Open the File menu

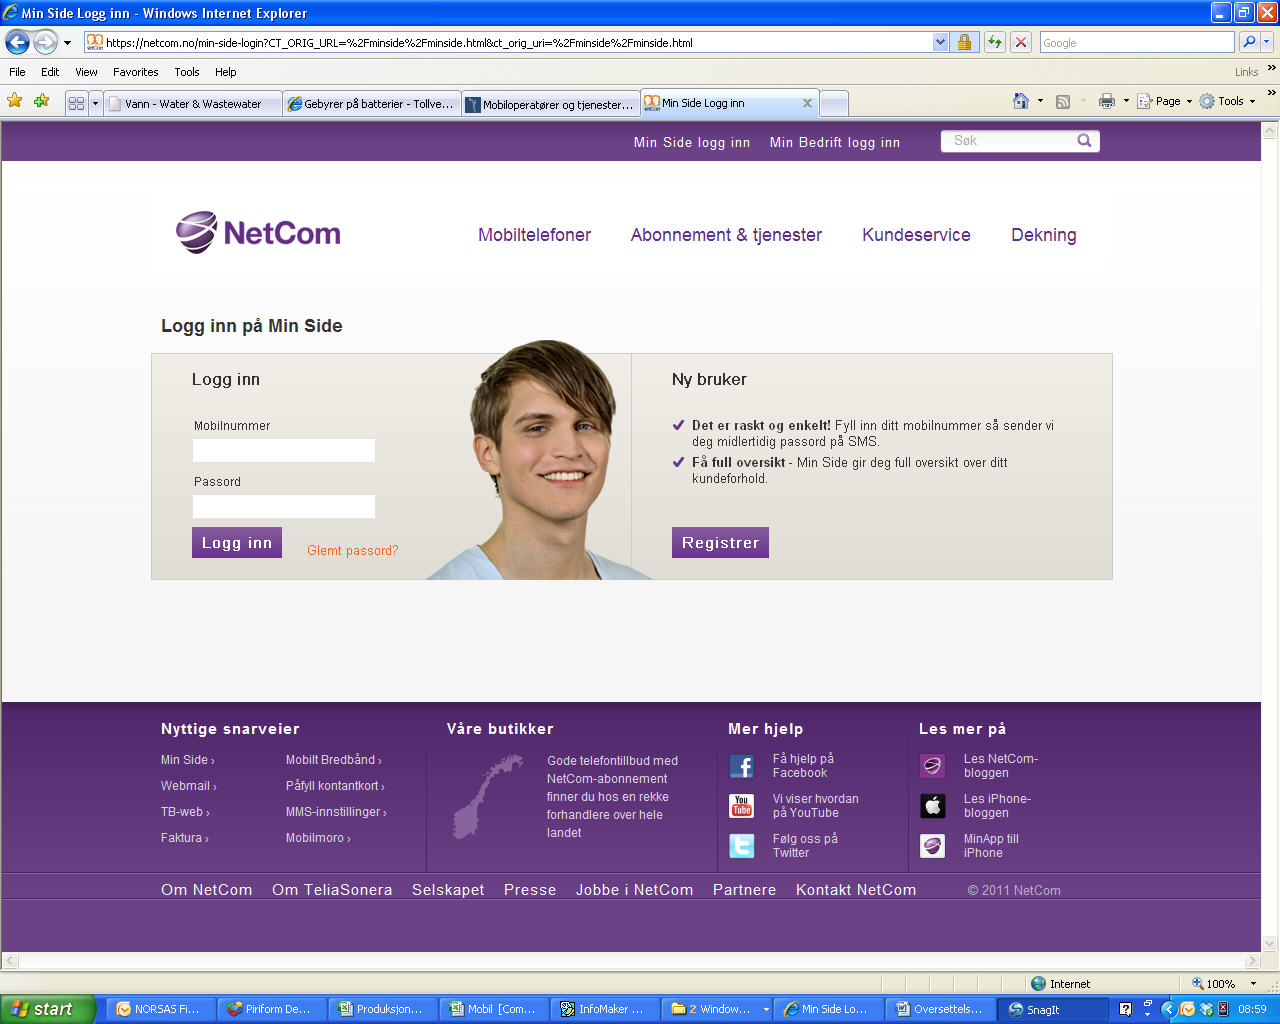17,72
